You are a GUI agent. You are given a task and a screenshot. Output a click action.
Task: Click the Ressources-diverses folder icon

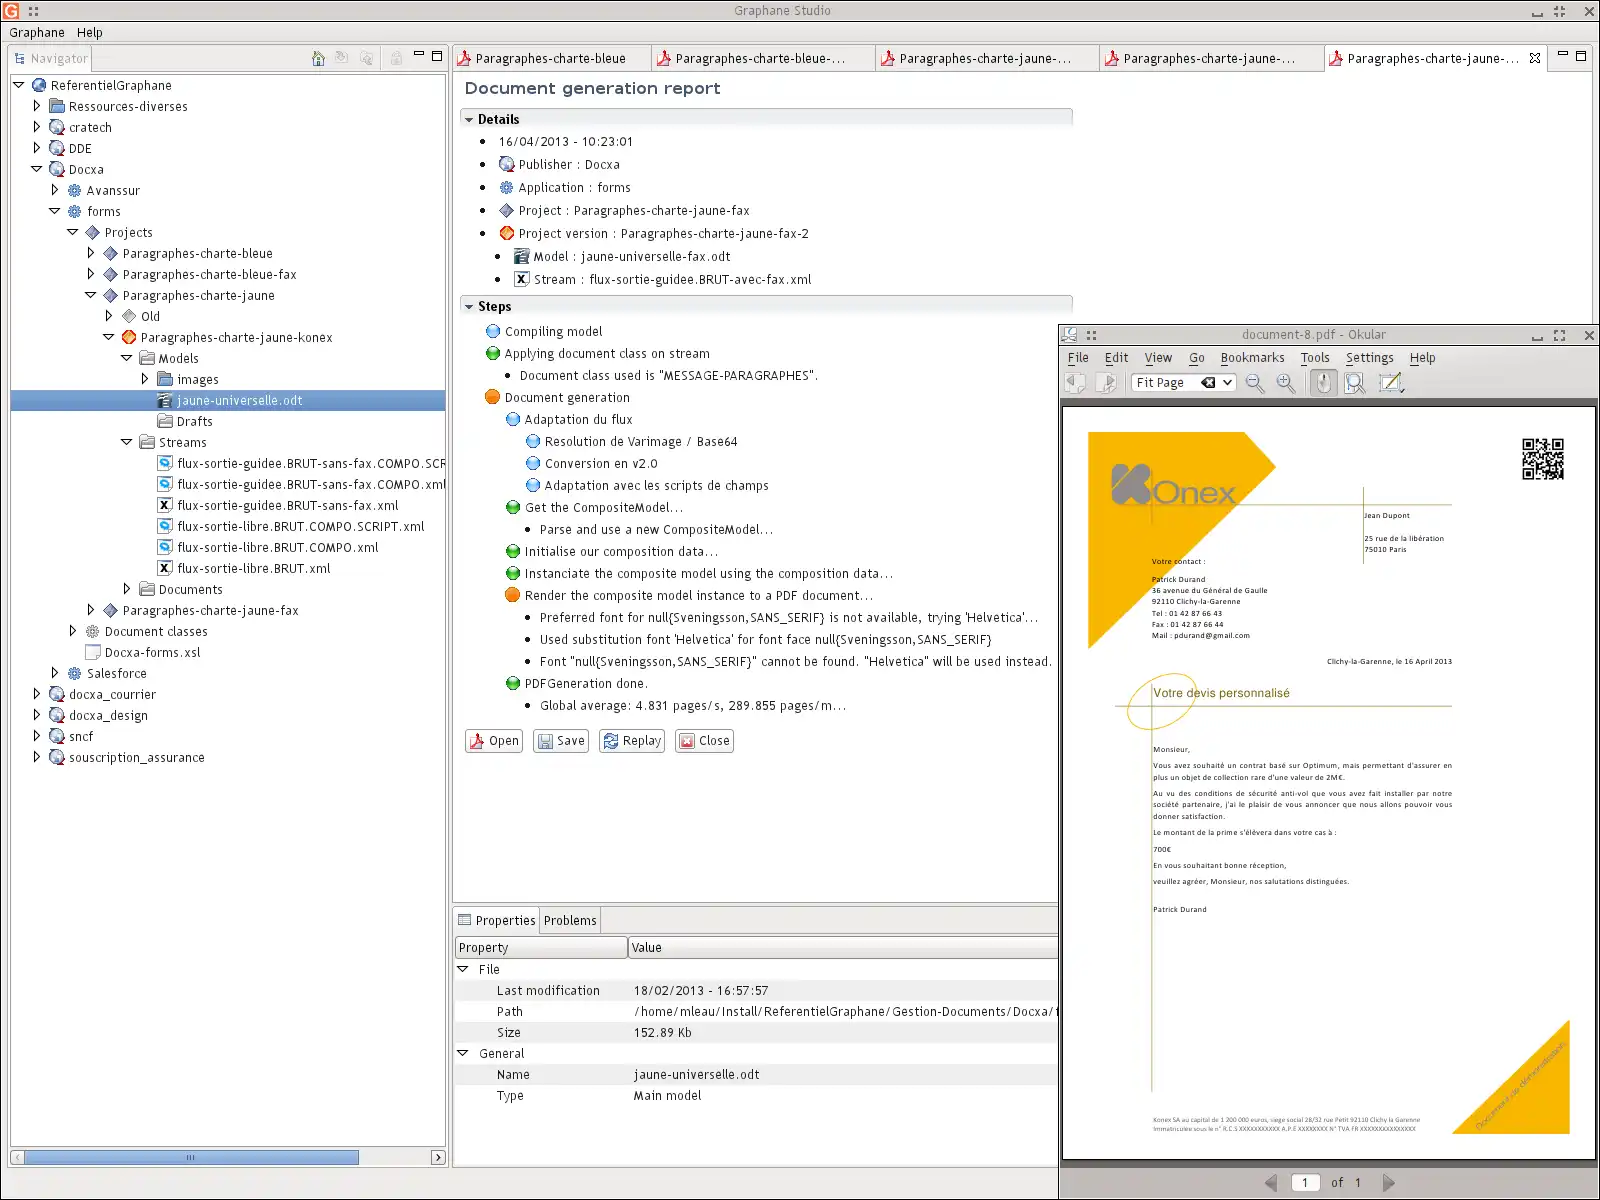click(57, 106)
